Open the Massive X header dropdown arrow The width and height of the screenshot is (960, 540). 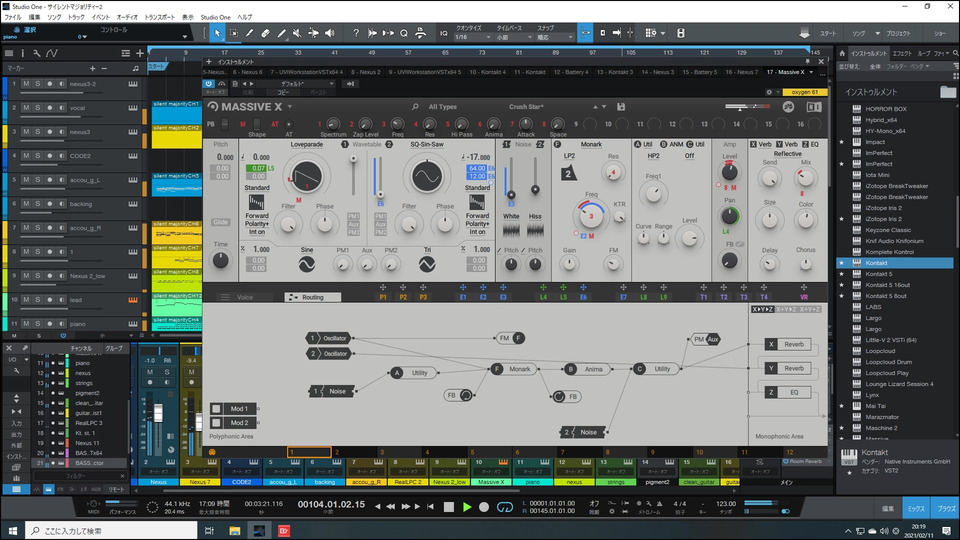pyautogui.click(x=290, y=107)
